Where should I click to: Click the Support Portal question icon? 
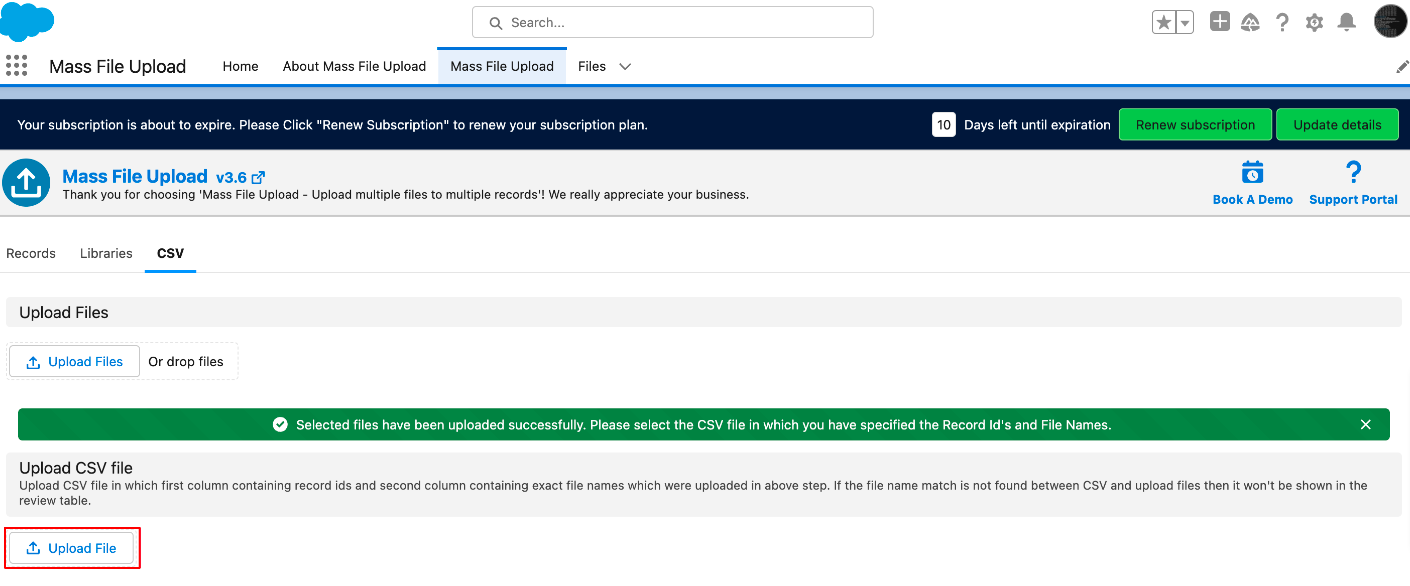pos(1353,172)
